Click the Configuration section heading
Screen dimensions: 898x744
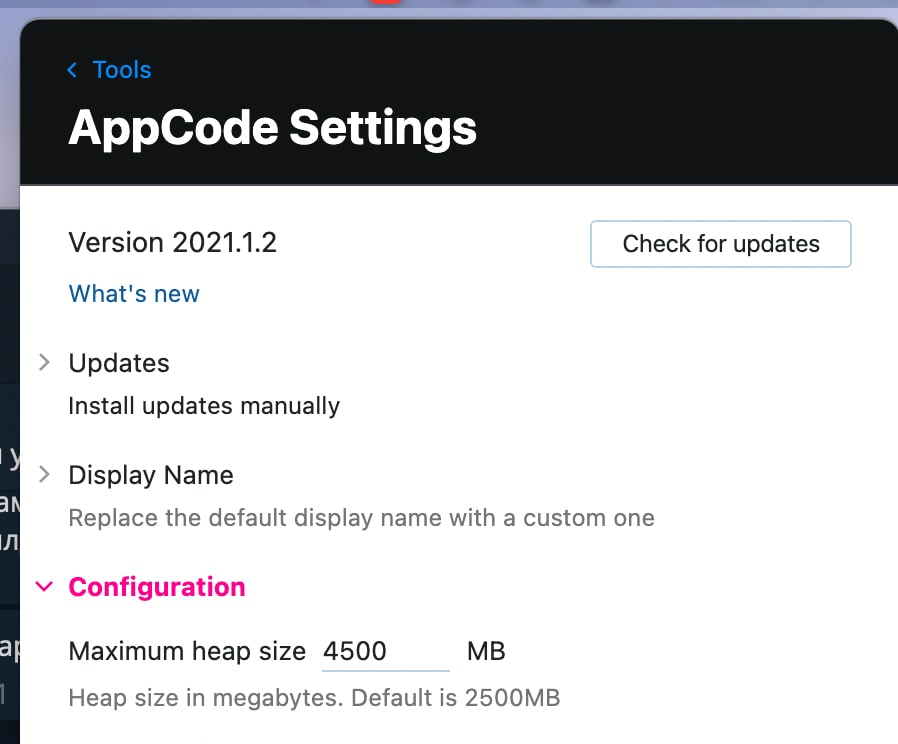point(157,587)
